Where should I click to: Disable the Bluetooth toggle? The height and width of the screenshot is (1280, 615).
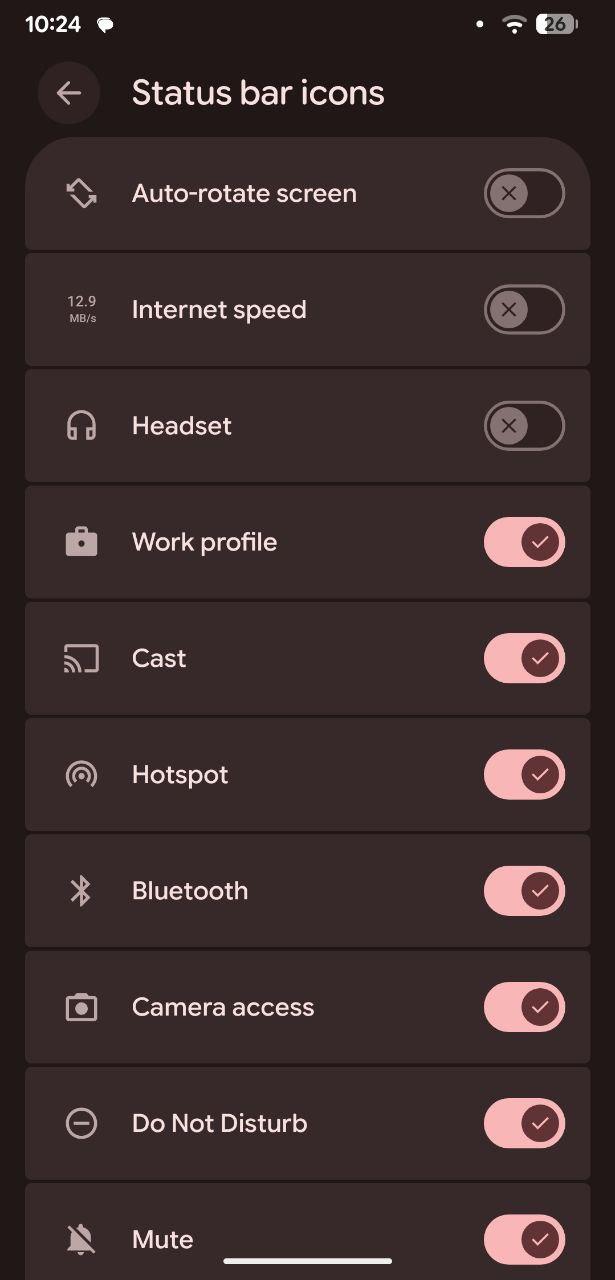524,890
